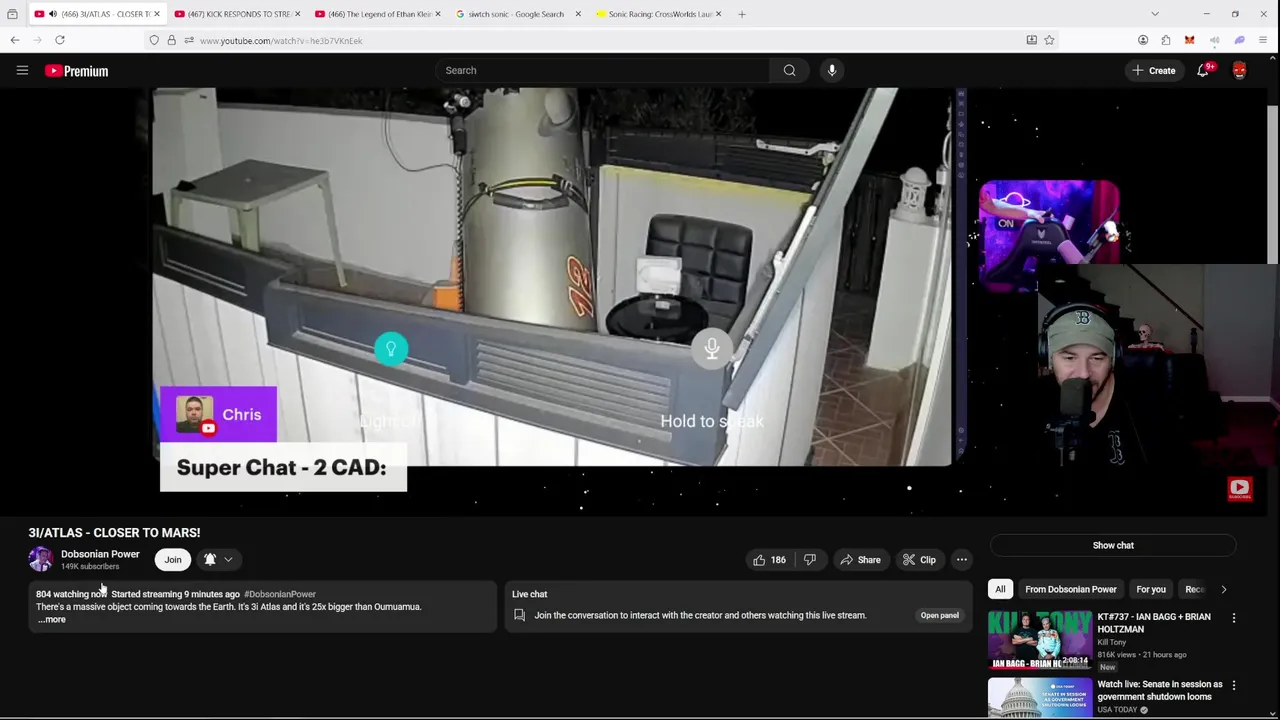The width and height of the screenshot is (1280, 720).
Task: Open the Create menu
Action: pyautogui.click(x=1153, y=70)
